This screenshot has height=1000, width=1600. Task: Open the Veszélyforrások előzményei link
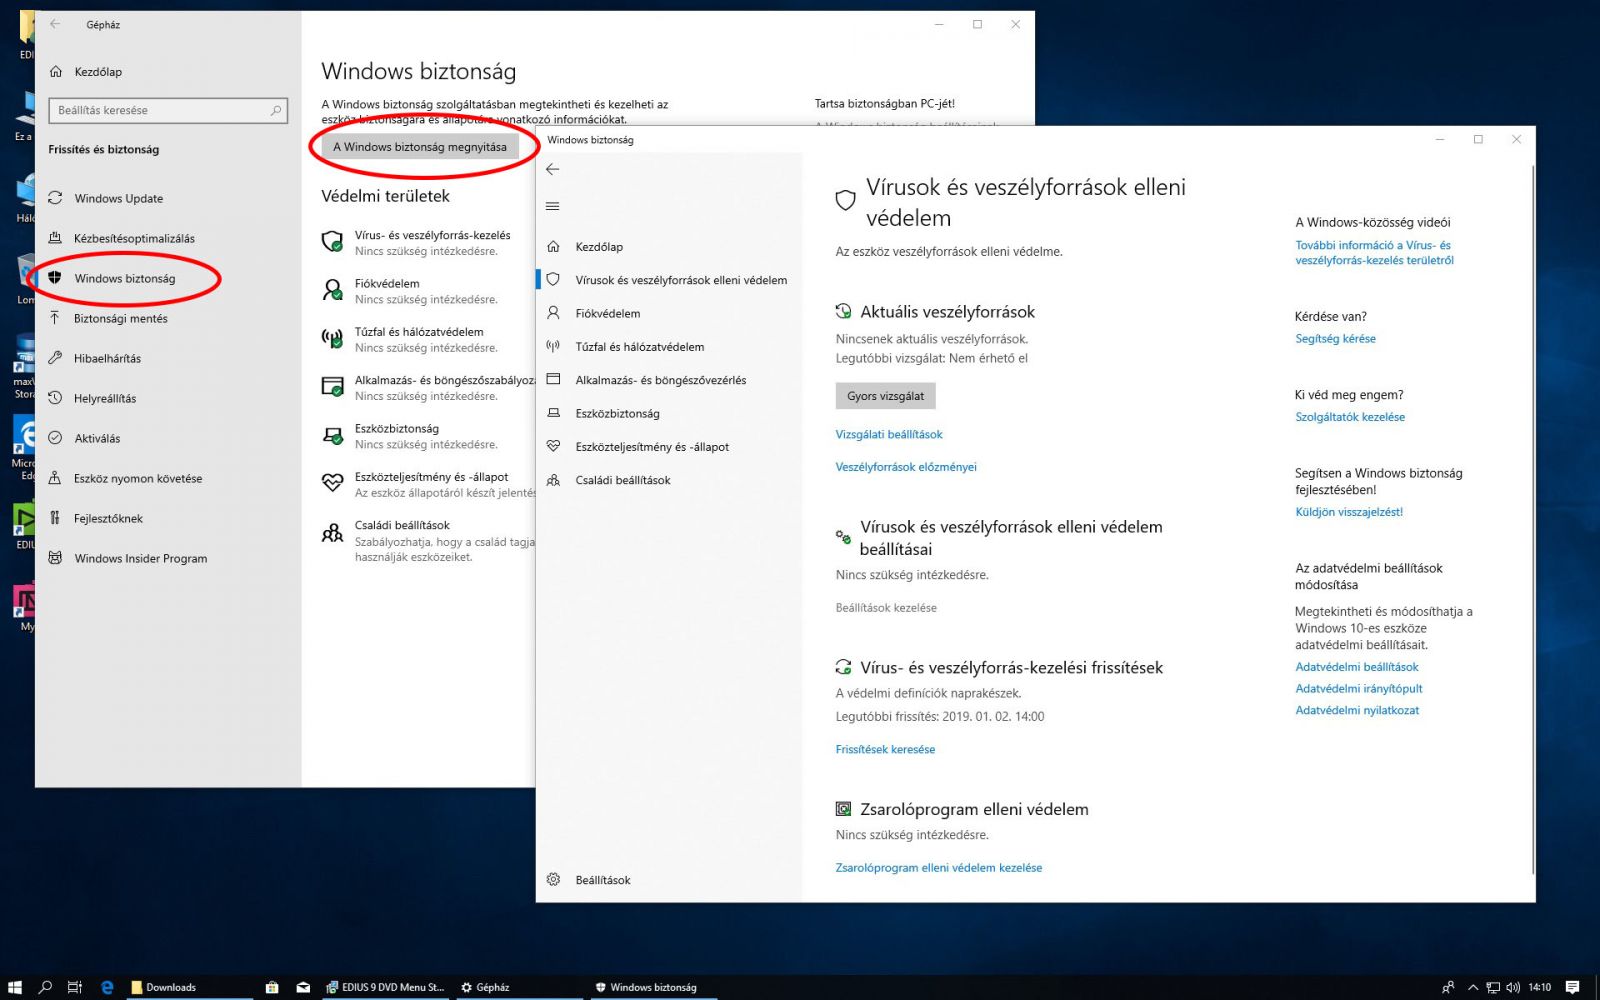click(x=906, y=467)
